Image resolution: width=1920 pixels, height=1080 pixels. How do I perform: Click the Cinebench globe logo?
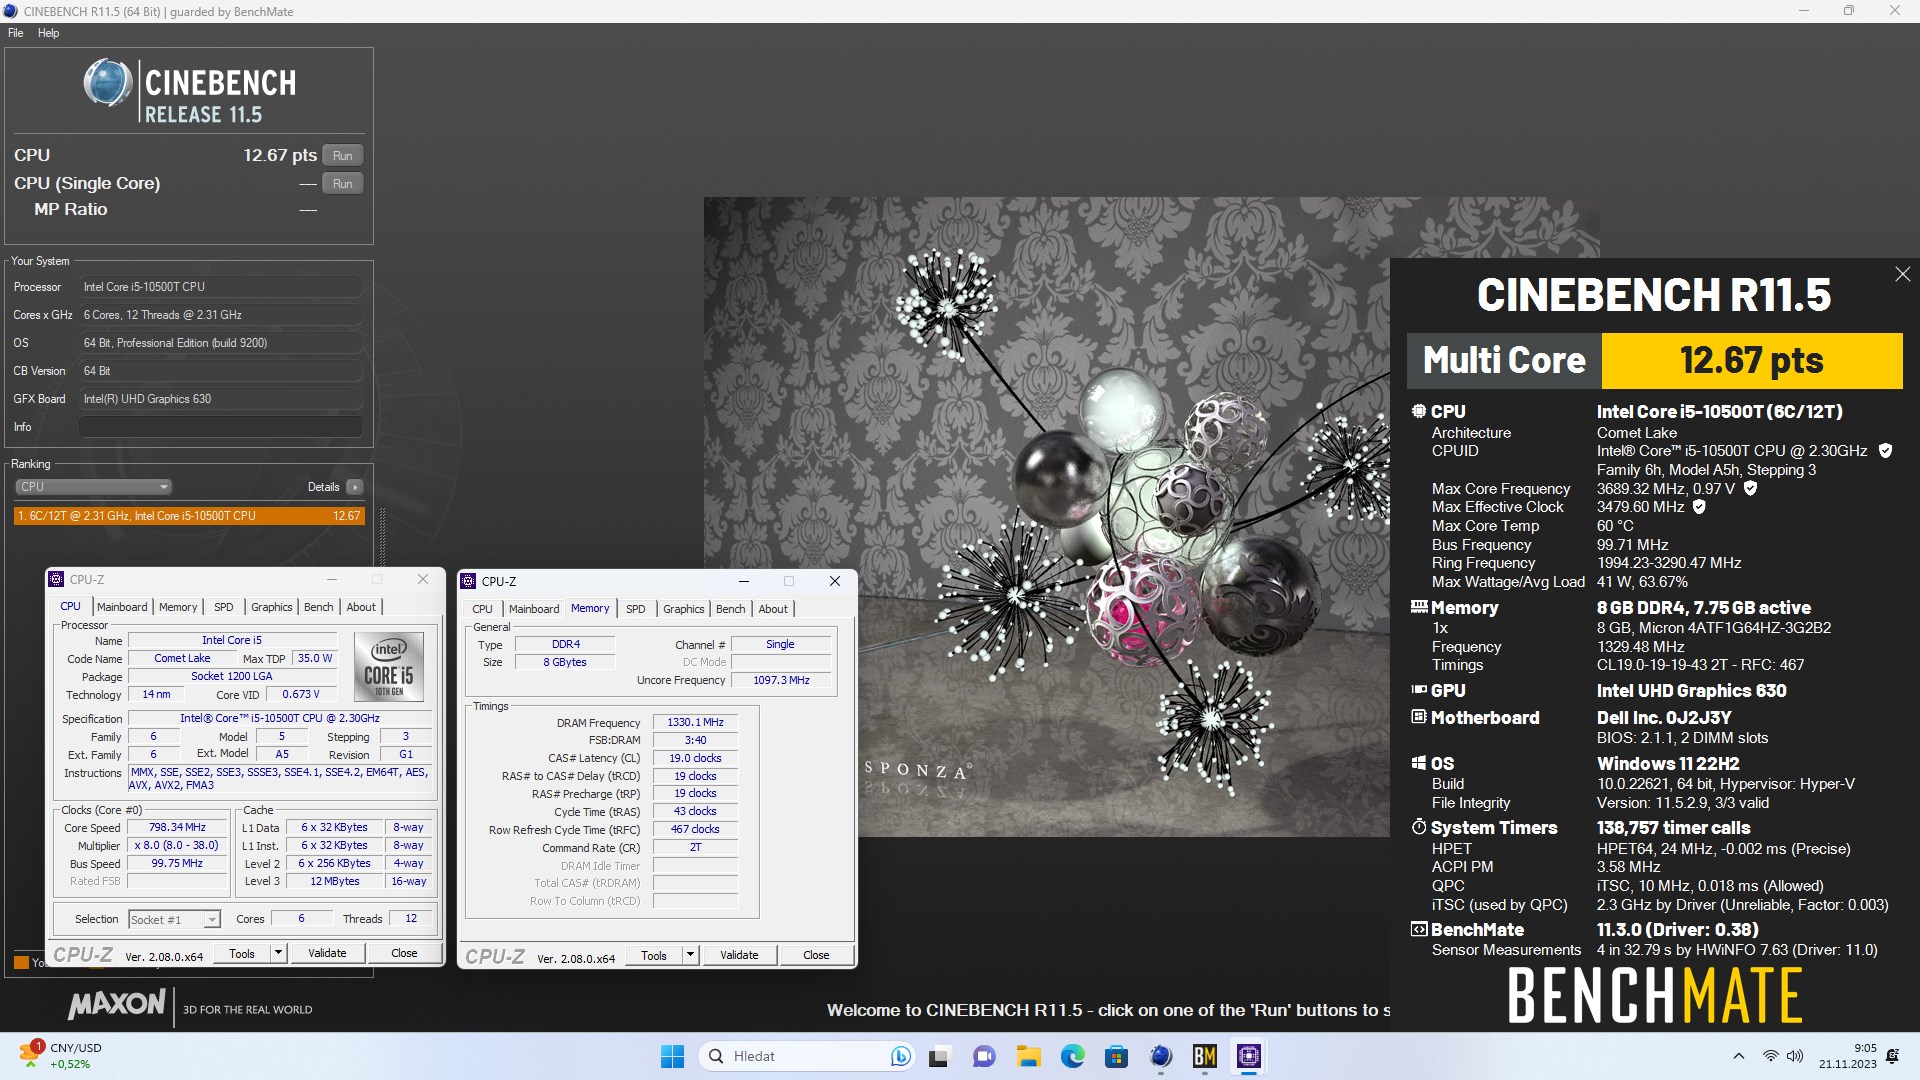pos(107,83)
